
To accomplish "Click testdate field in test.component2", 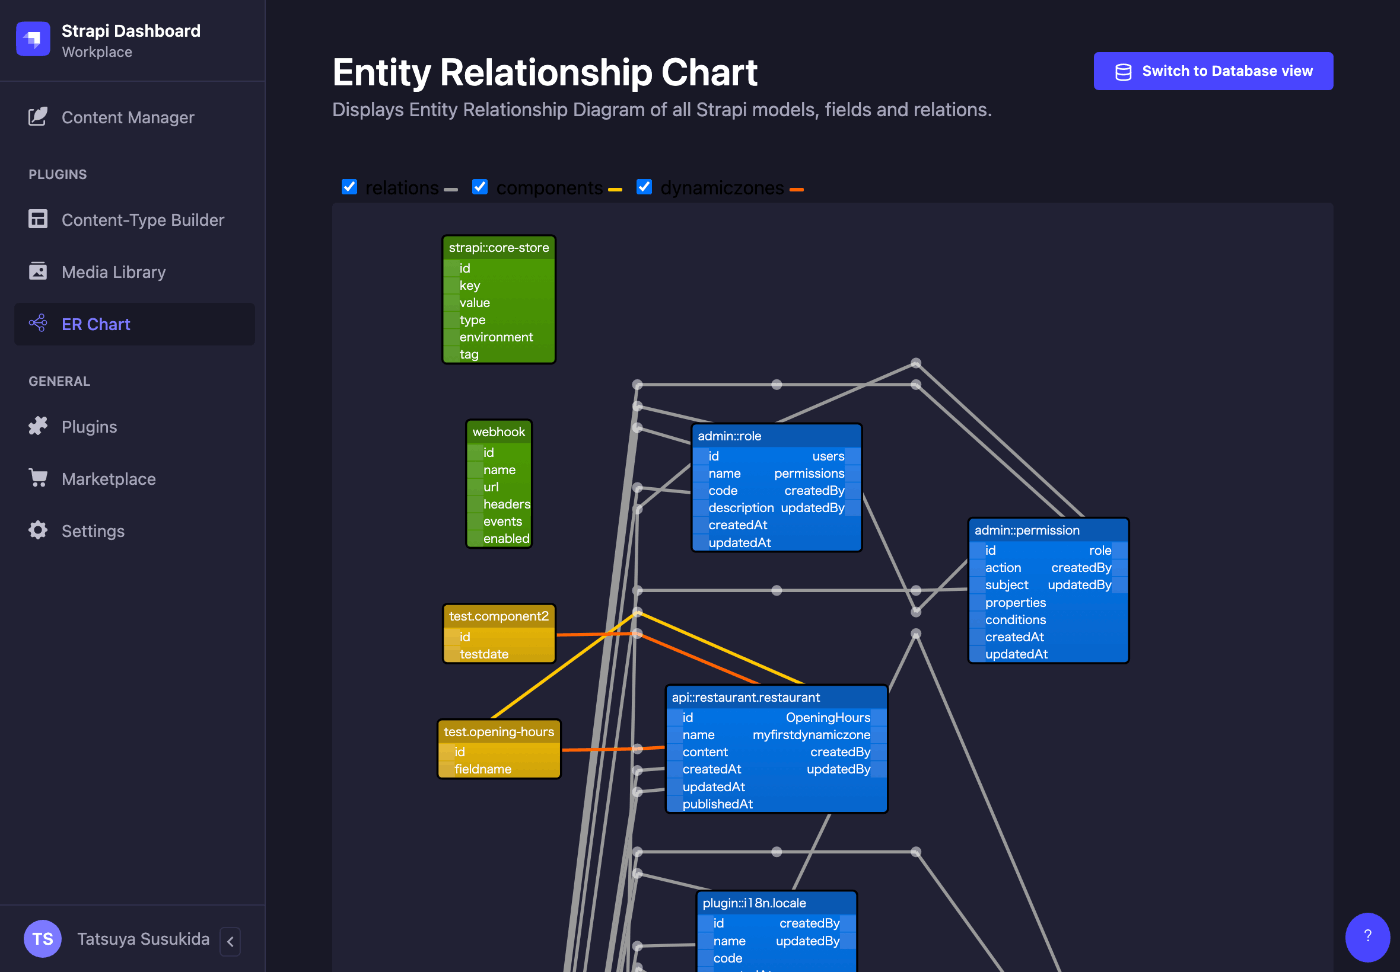I will pos(484,654).
